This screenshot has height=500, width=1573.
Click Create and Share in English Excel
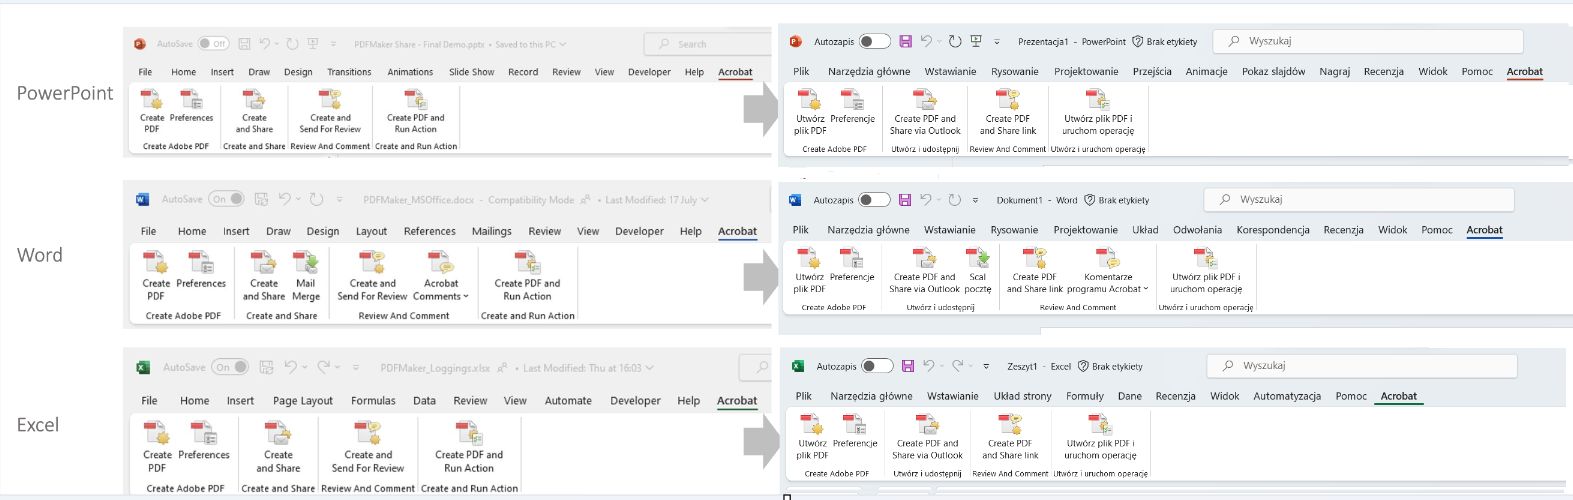278,447
